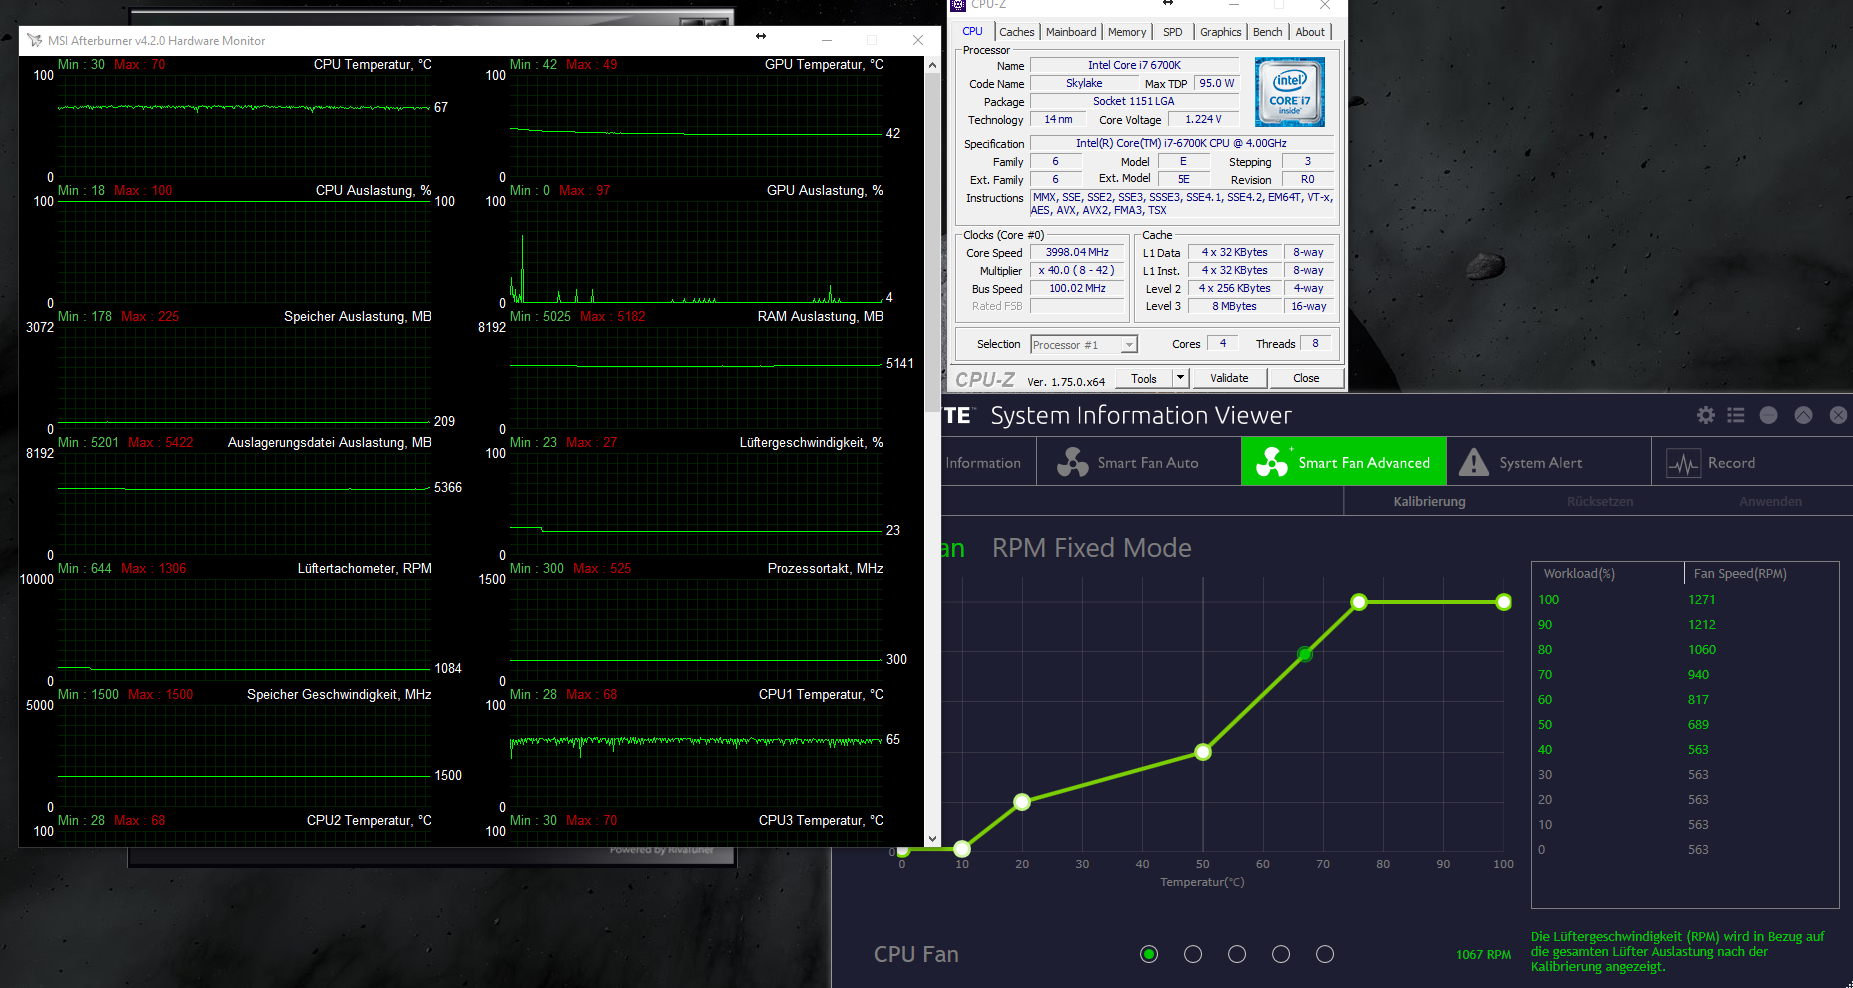Select the second fan radio button
Image resolution: width=1853 pixels, height=988 pixels.
[1193, 954]
